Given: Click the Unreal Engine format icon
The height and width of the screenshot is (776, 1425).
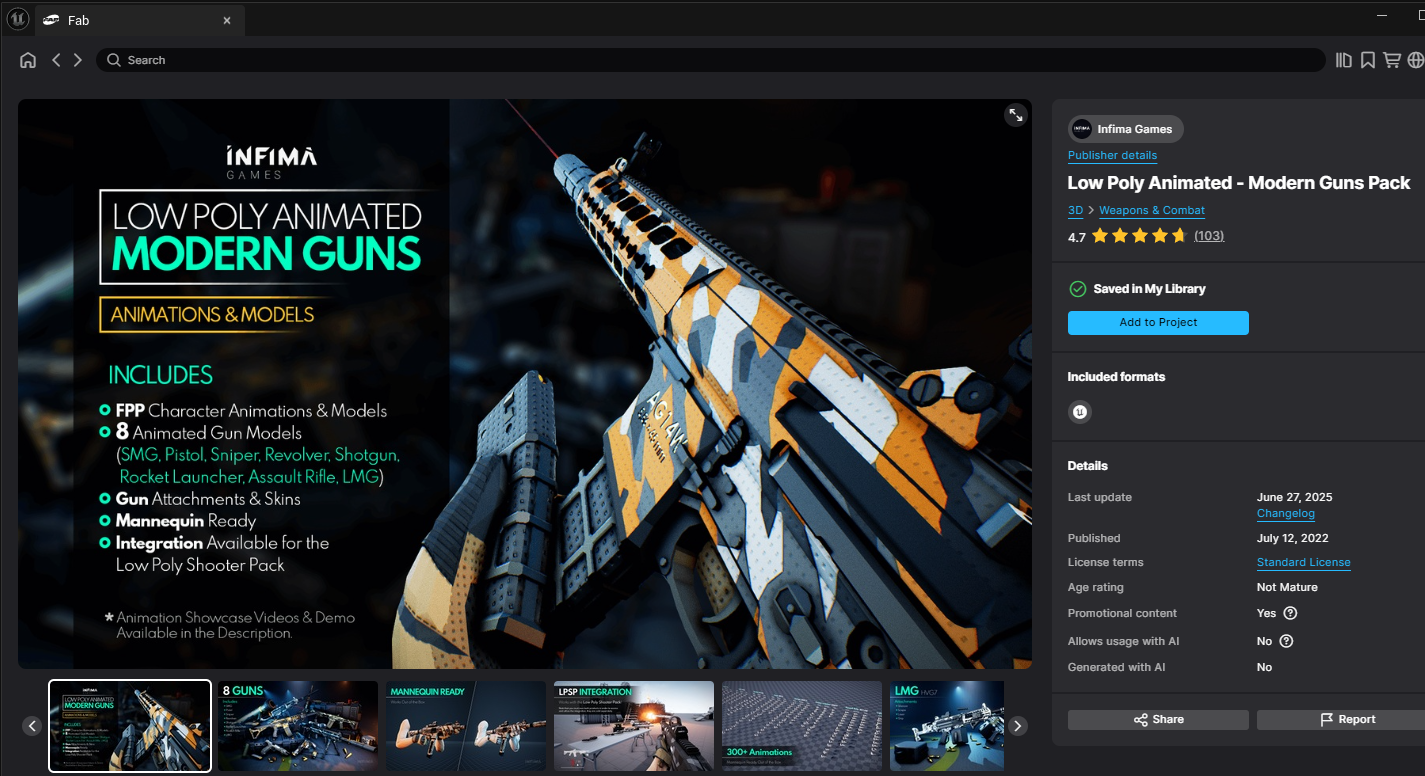Looking at the screenshot, I should click(1079, 412).
